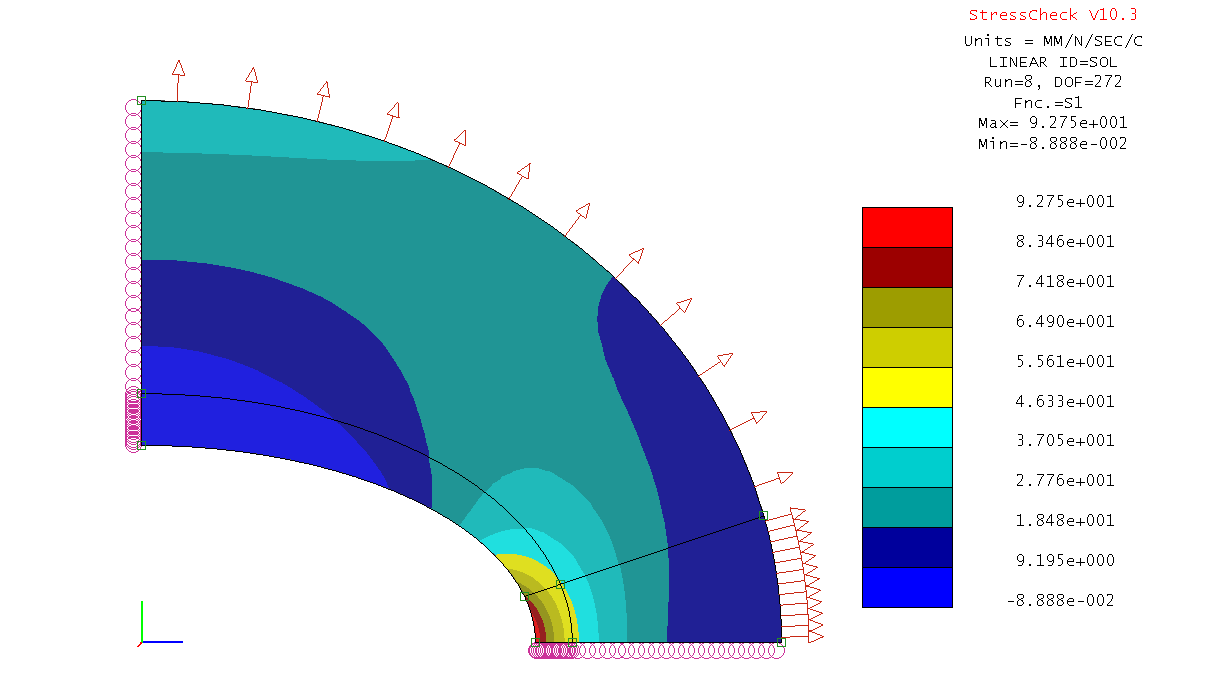This screenshot has height=681, width=1223.
Task: Pick the bright cyan legend swatch
Action: (907, 427)
